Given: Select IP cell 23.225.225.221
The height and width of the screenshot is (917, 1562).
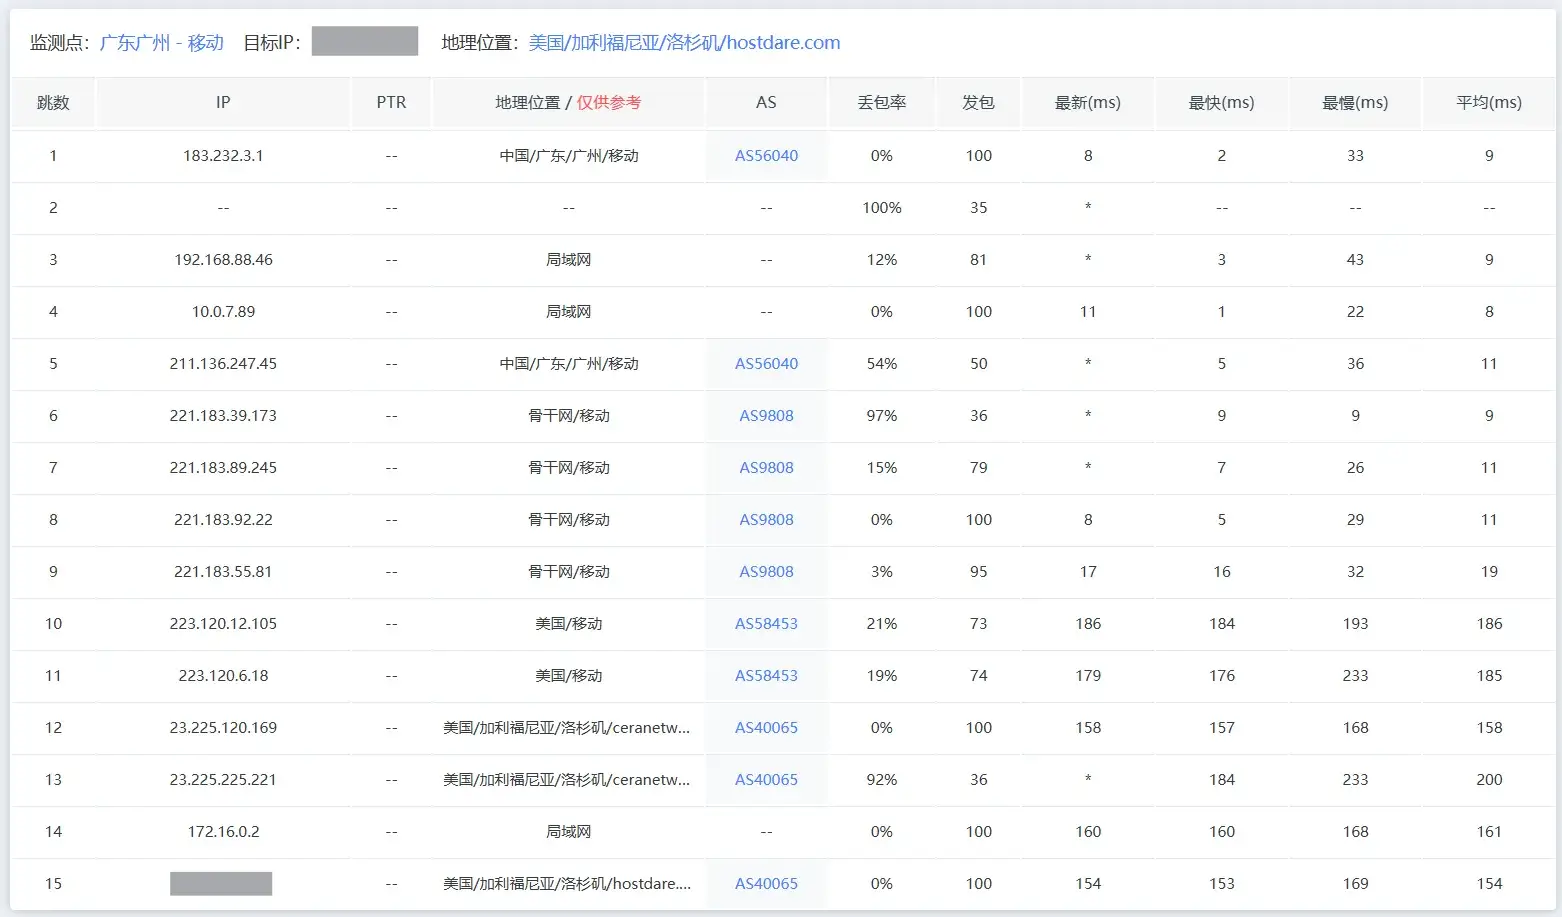Looking at the screenshot, I should coord(223,780).
